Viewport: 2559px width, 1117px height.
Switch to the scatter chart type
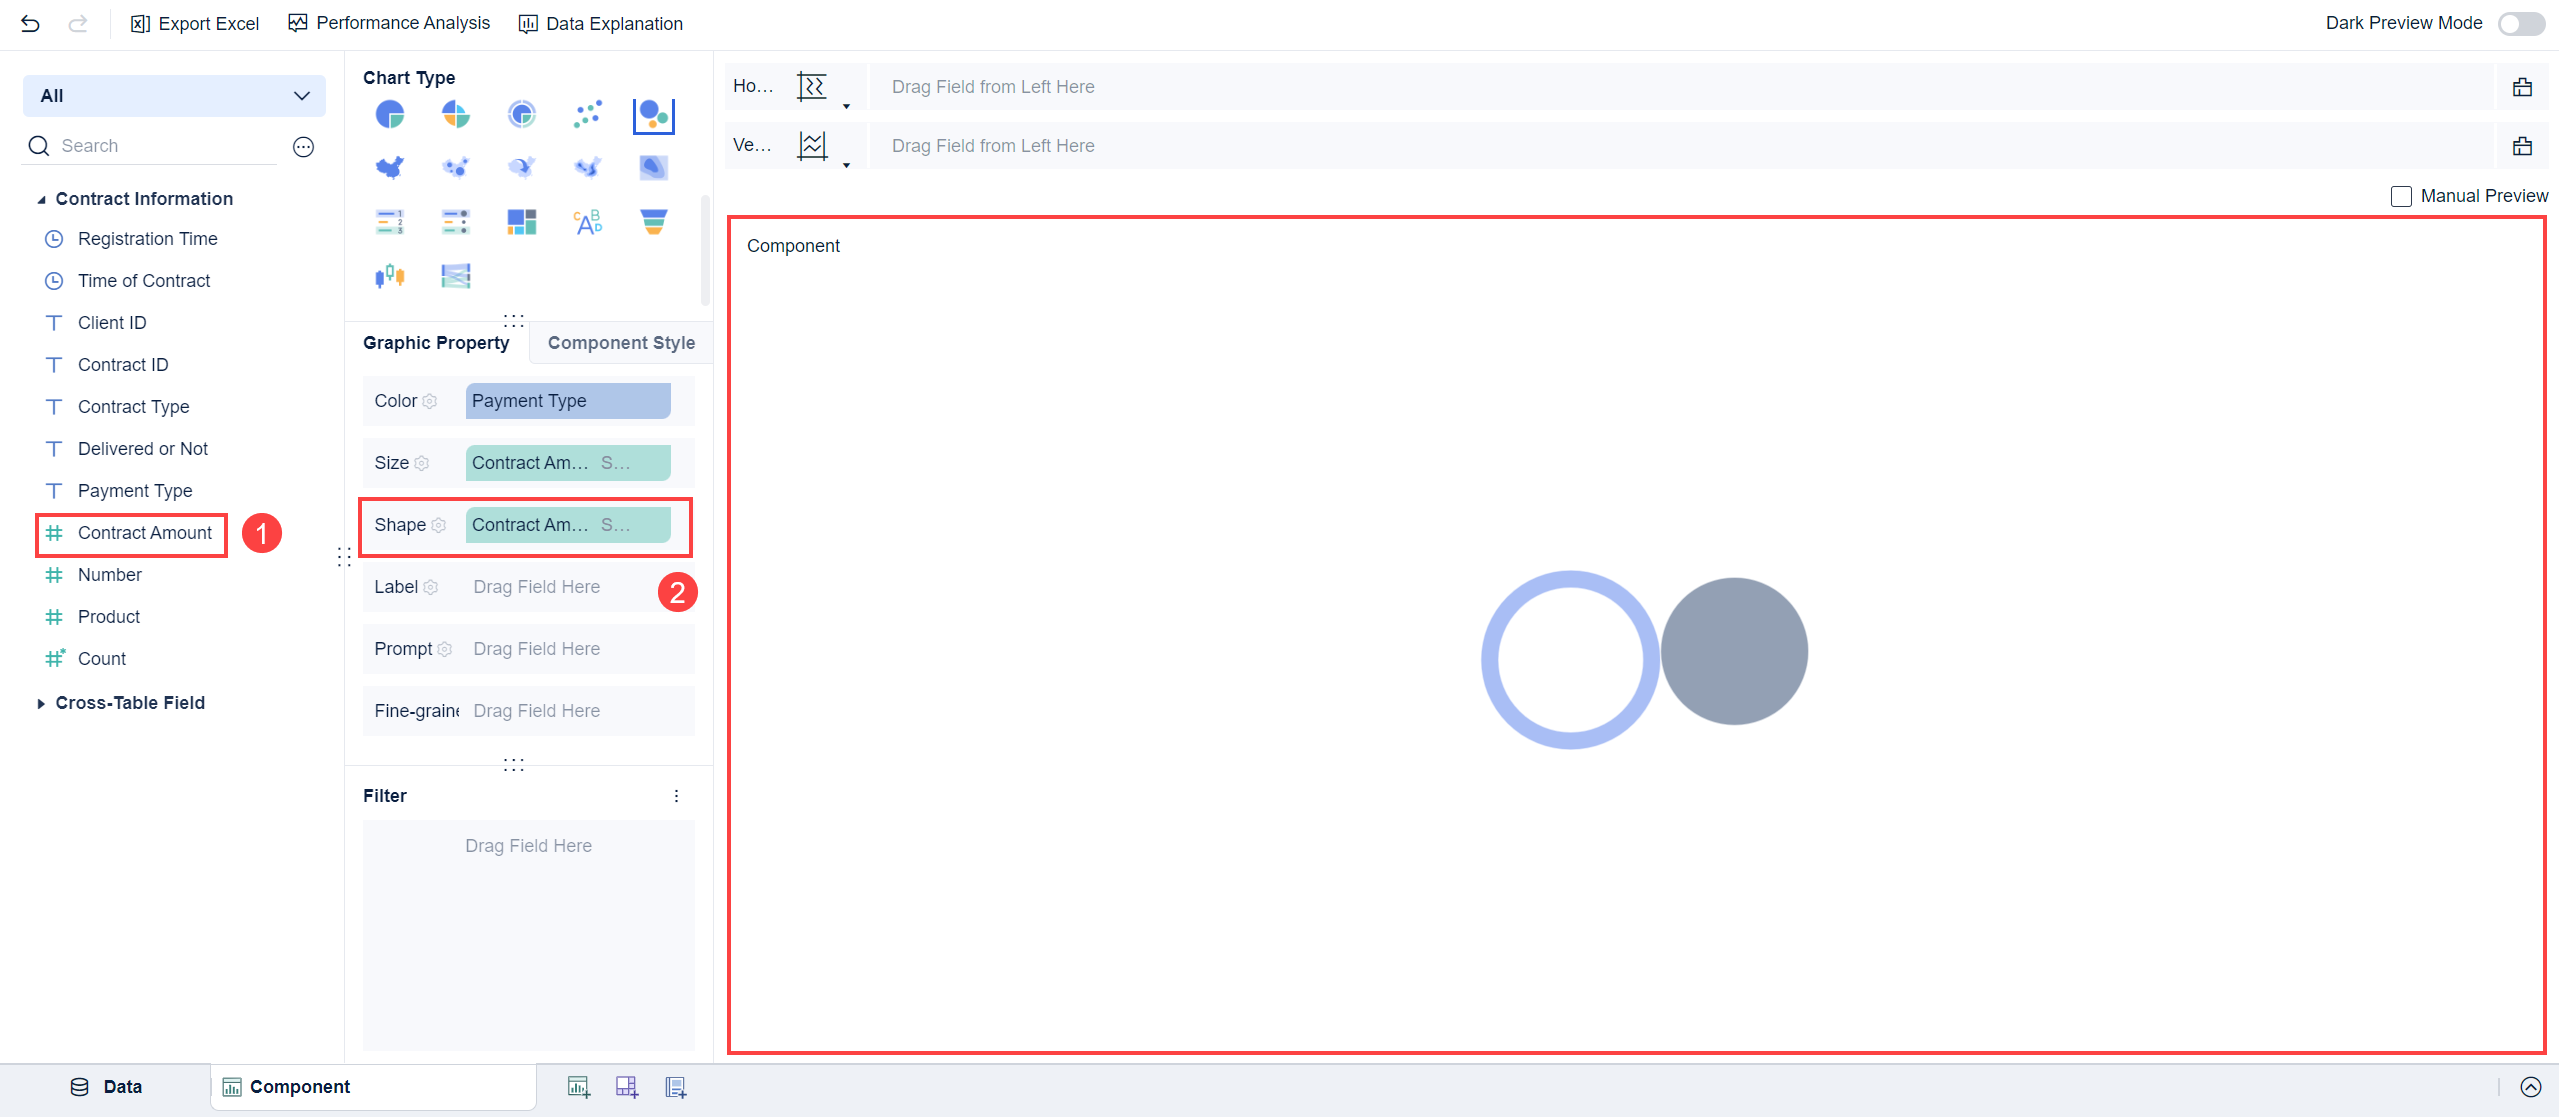[588, 113]
